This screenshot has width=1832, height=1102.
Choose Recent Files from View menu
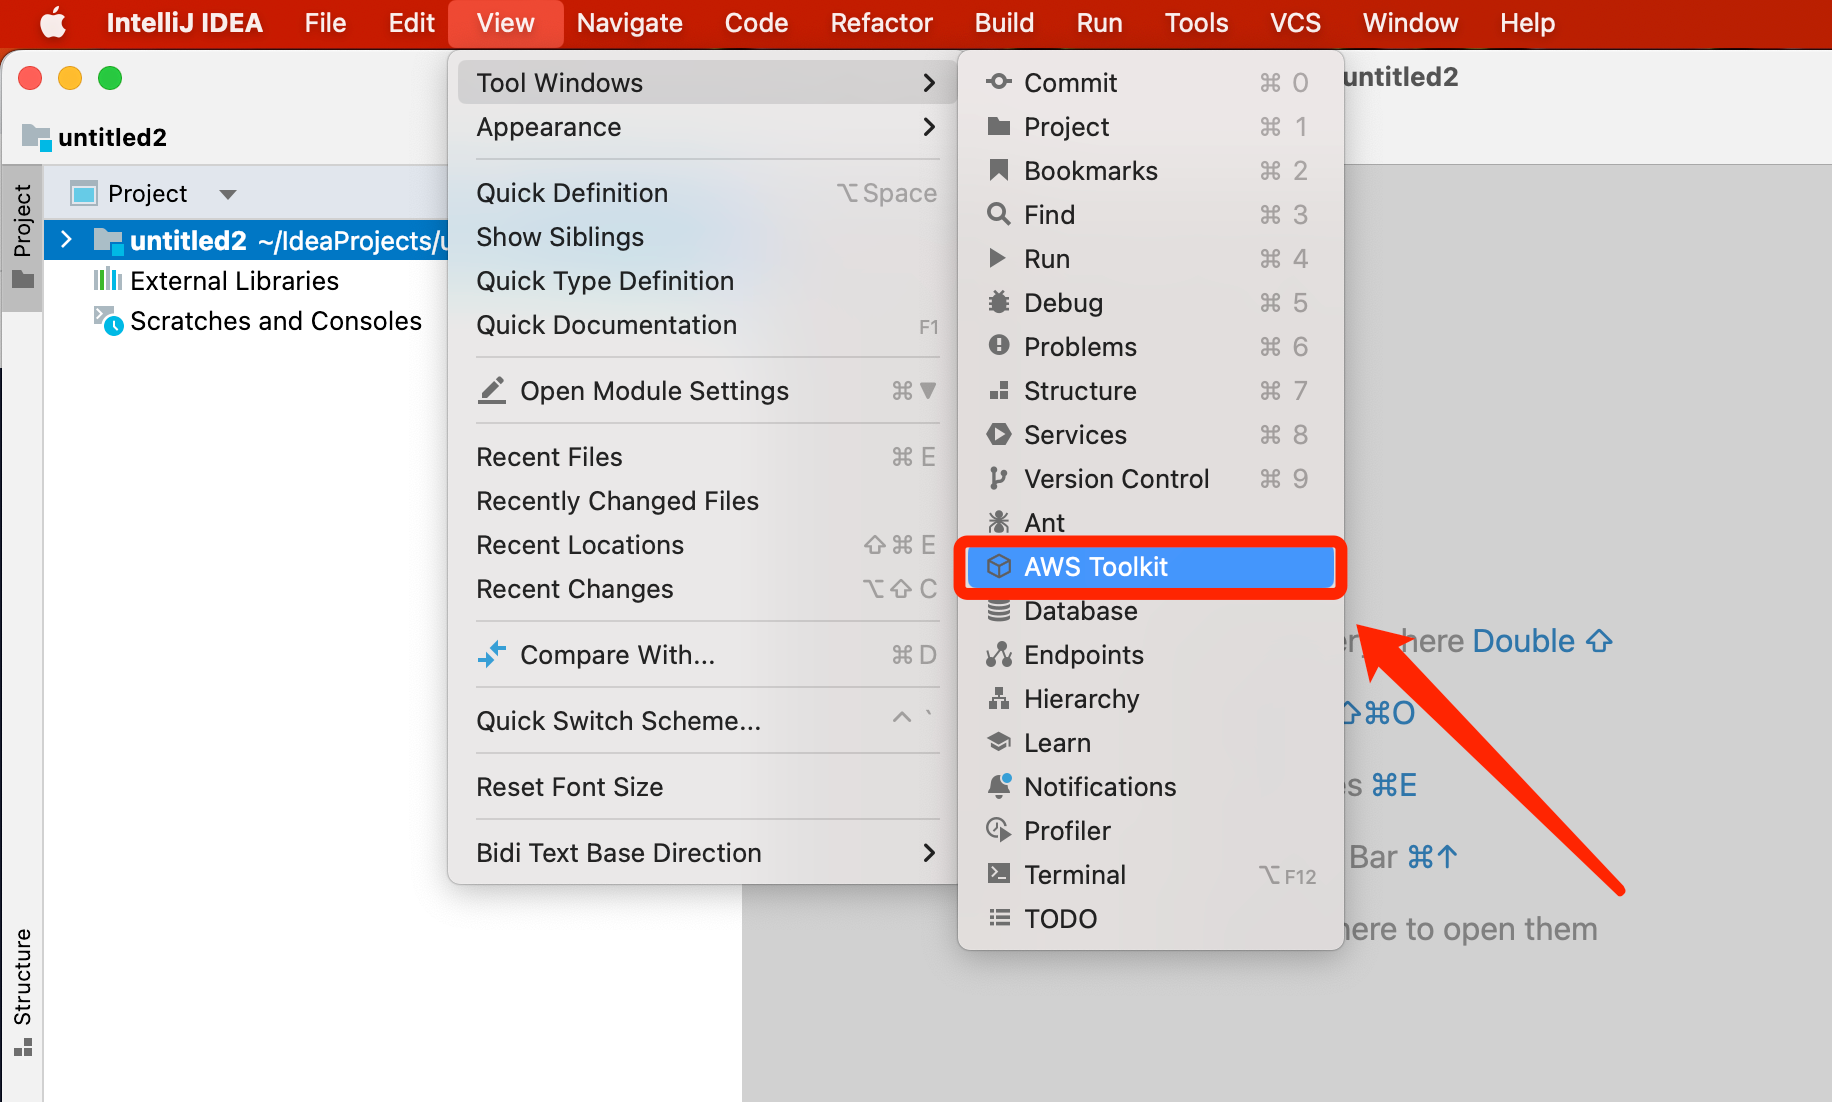[x=707, y=457]
